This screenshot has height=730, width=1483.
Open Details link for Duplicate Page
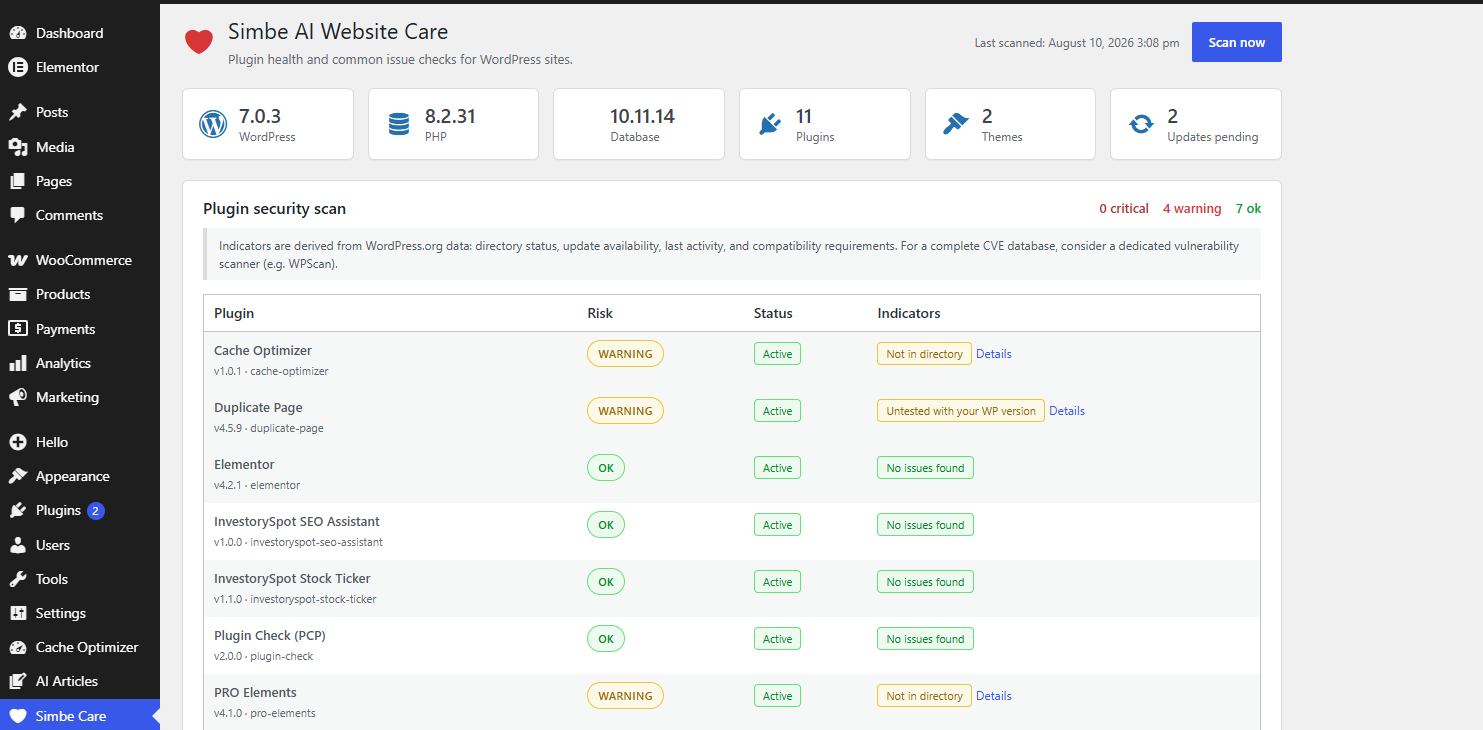coord(1066,411)
